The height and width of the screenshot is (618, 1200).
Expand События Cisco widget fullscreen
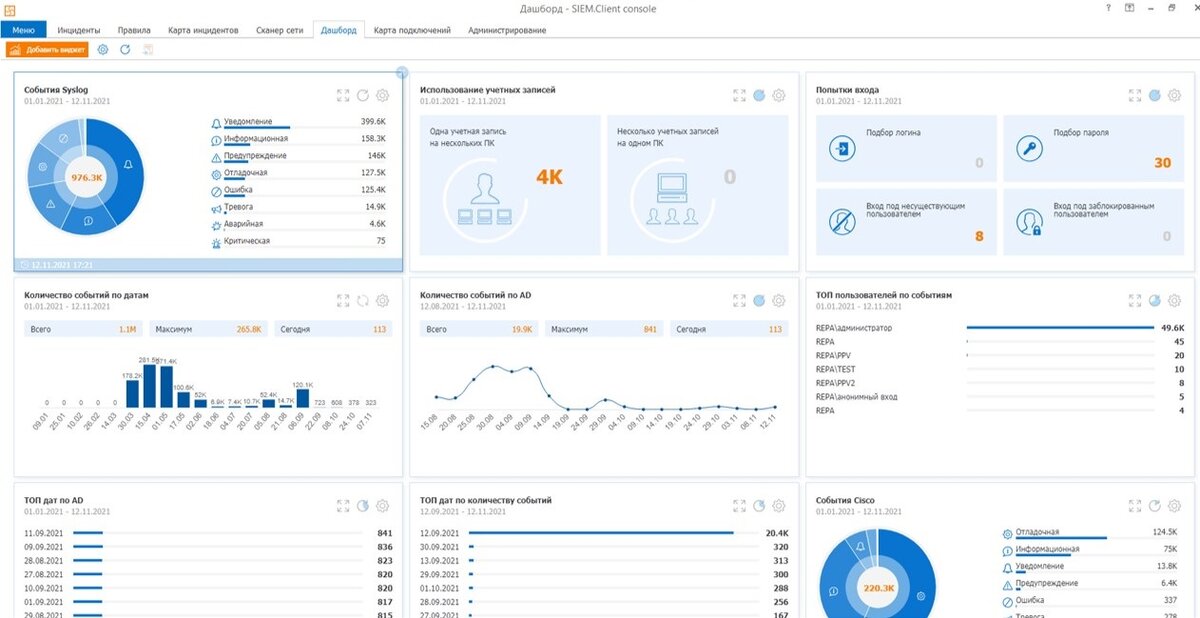click(x=1135, y=505)
